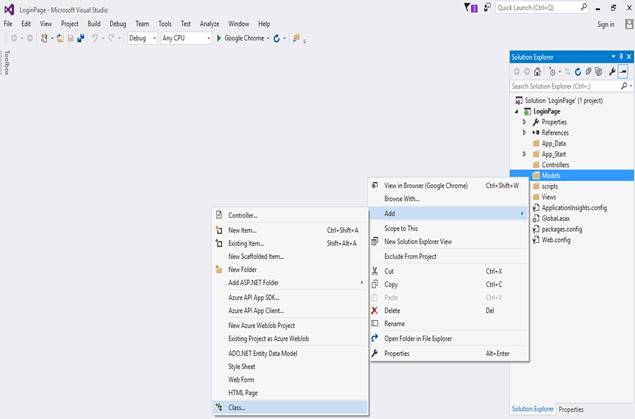Click the Quick Launch search magnifier icon

pos(584,7)
